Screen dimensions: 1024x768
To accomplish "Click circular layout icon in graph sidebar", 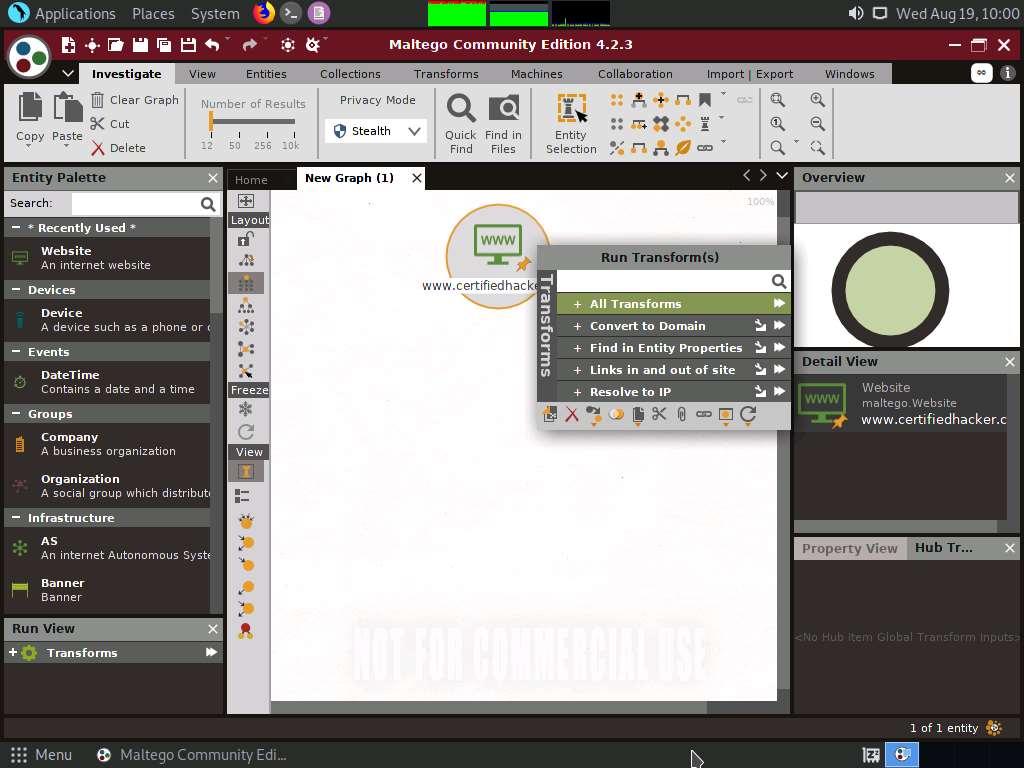I will coord(246,327).
